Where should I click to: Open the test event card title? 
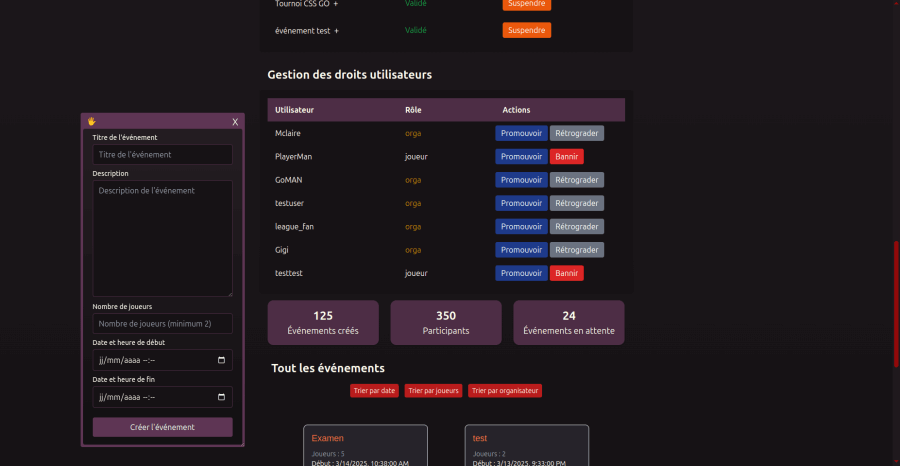click(480, 438)
